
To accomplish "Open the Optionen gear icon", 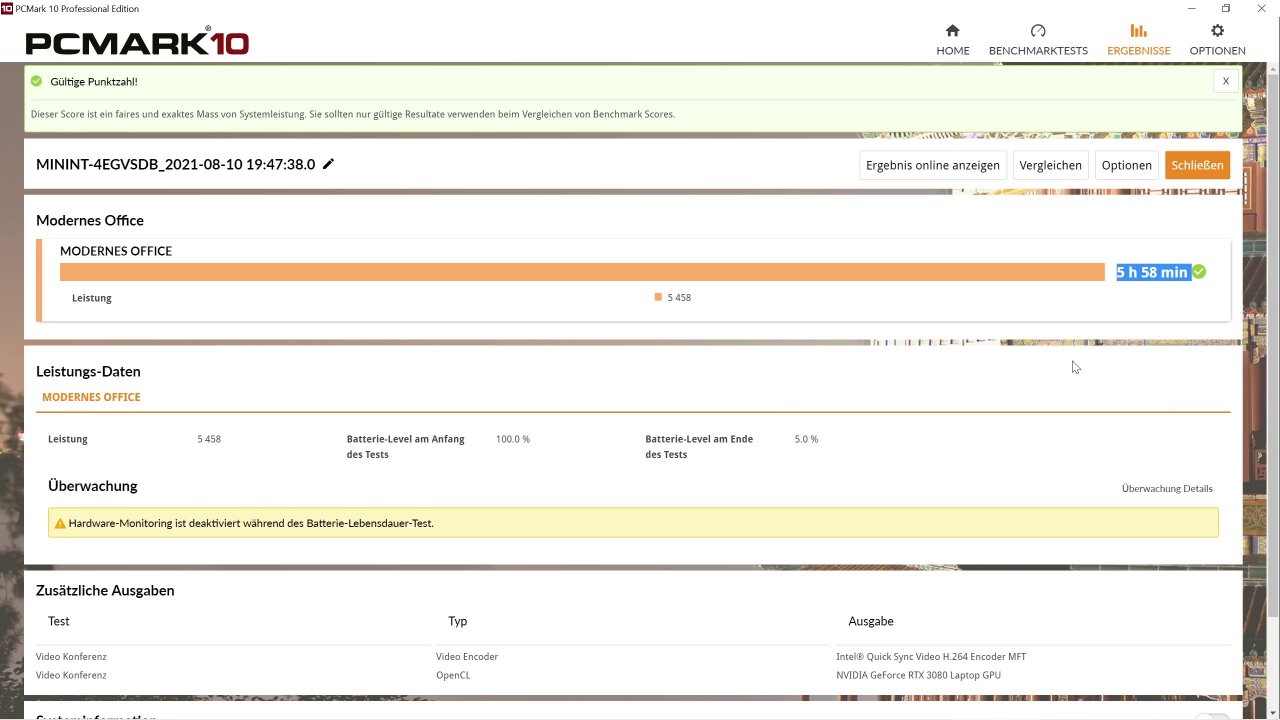I will [1217, 31].
